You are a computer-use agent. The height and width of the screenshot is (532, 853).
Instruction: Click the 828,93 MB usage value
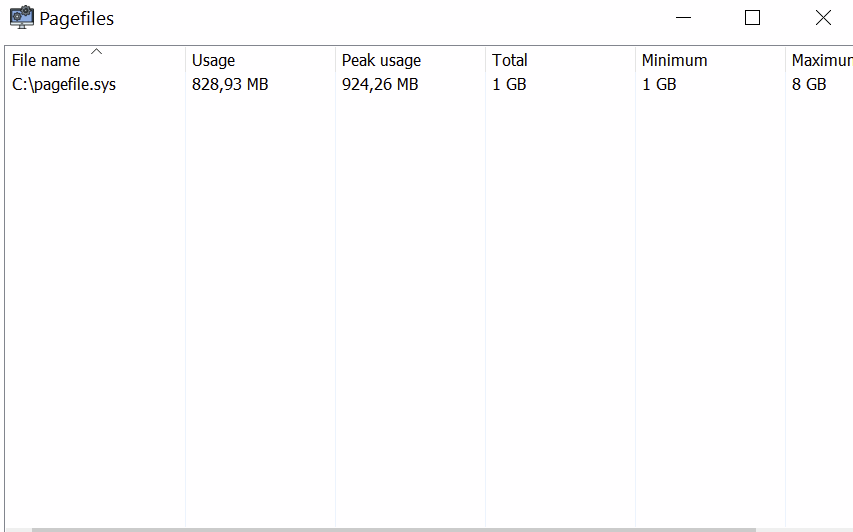[230, 85]
